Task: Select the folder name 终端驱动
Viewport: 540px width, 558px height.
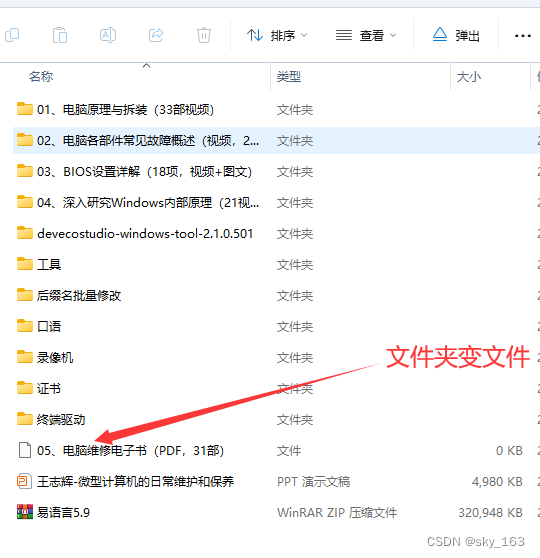Action: tap(61, 419)
